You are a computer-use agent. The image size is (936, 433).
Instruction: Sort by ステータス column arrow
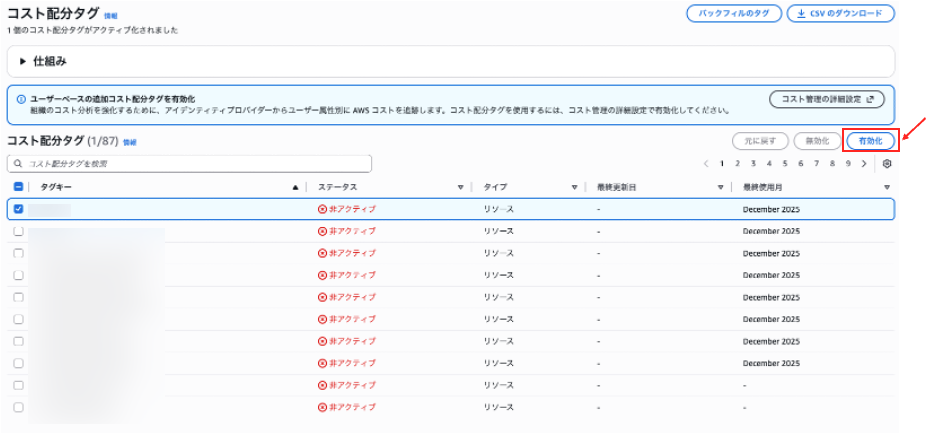(461, 187)
